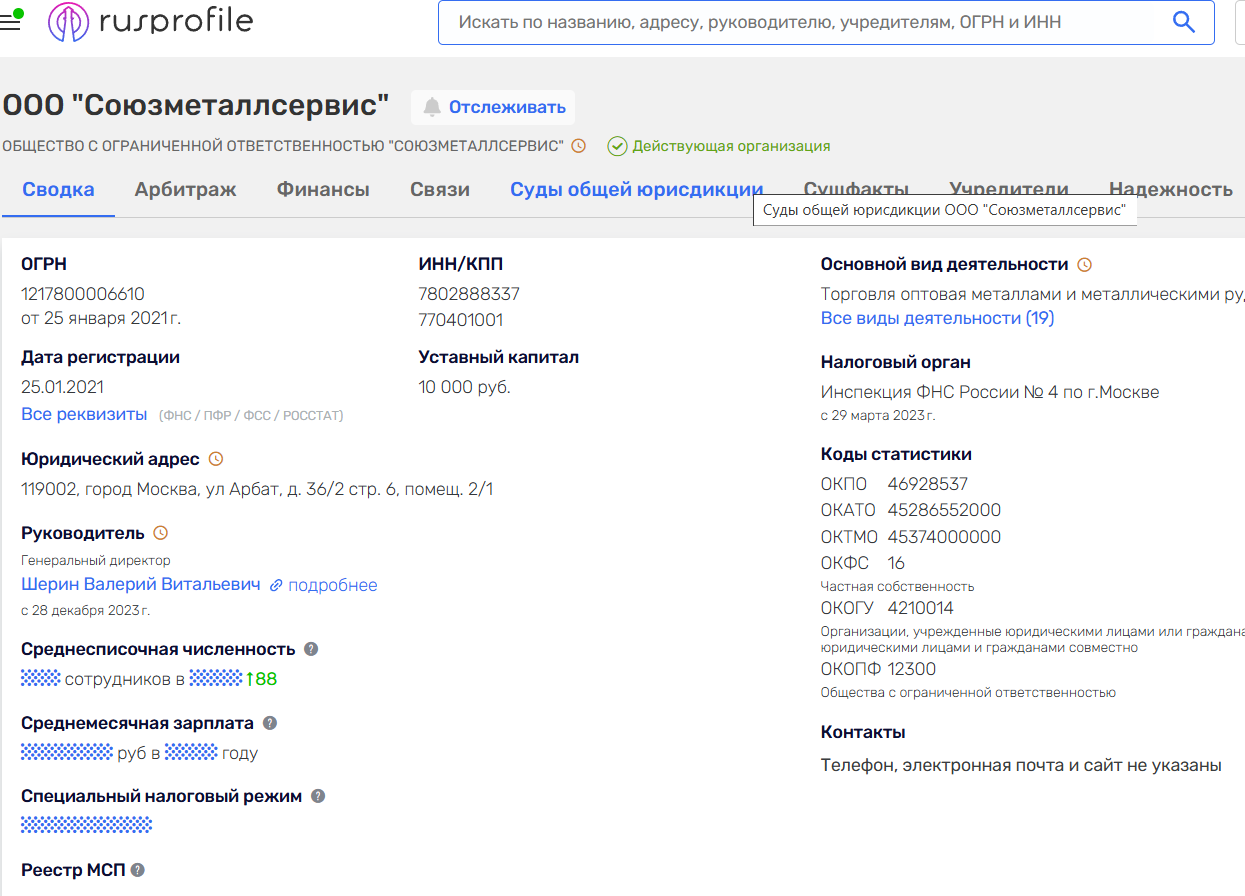Click the ОКОГУ code 4210014

click(x=921, y=608)
